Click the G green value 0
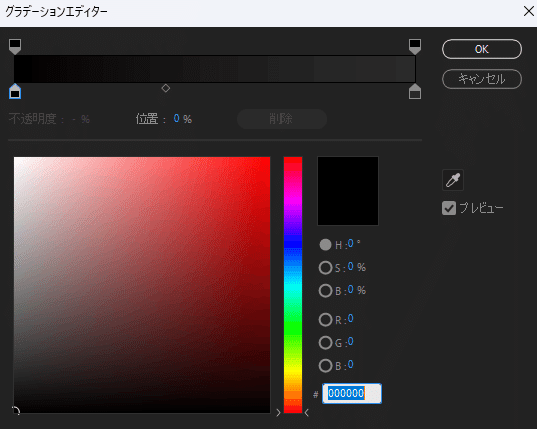 click(350, 342)
